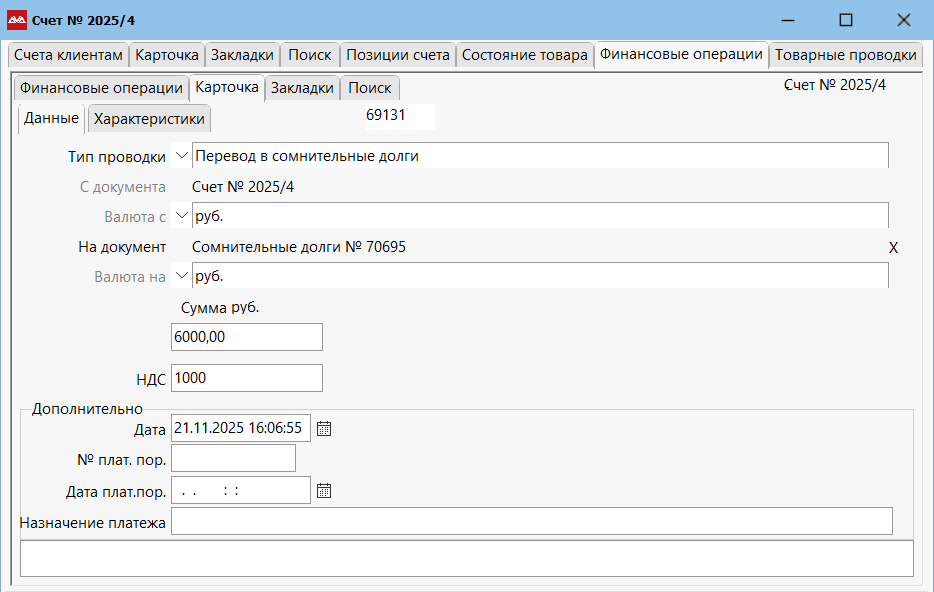Open calendar picker for Дата плат.пор.
Viewport: 934px width, 592px height.
click(x=323, y=491)
